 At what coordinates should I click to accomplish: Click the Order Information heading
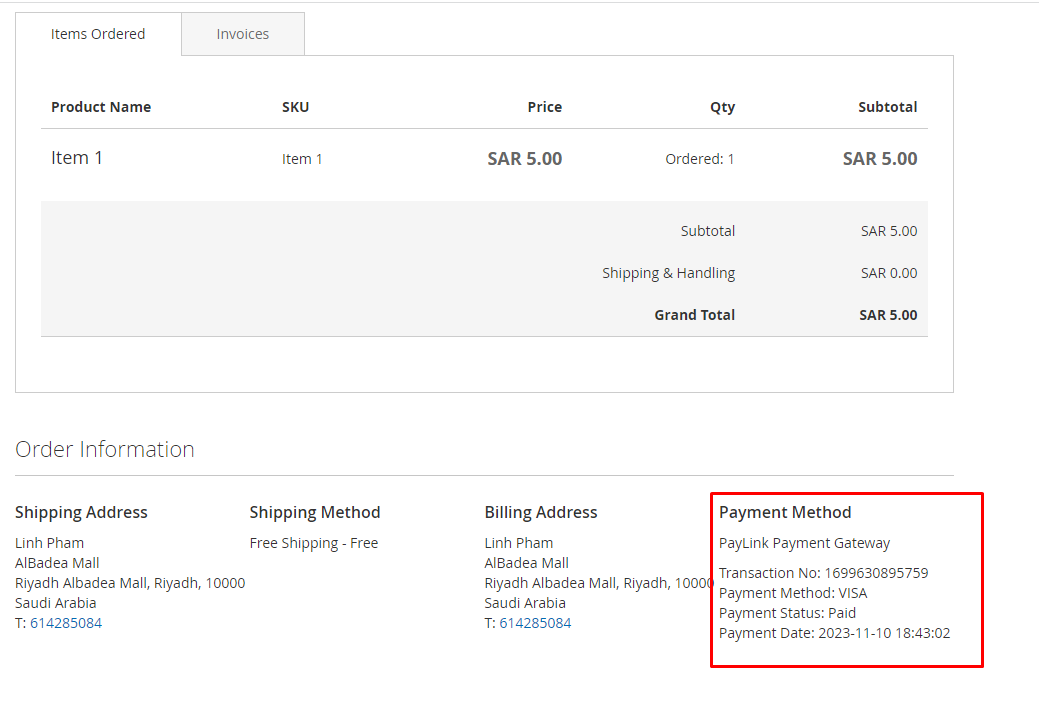(x=105, y=449)
